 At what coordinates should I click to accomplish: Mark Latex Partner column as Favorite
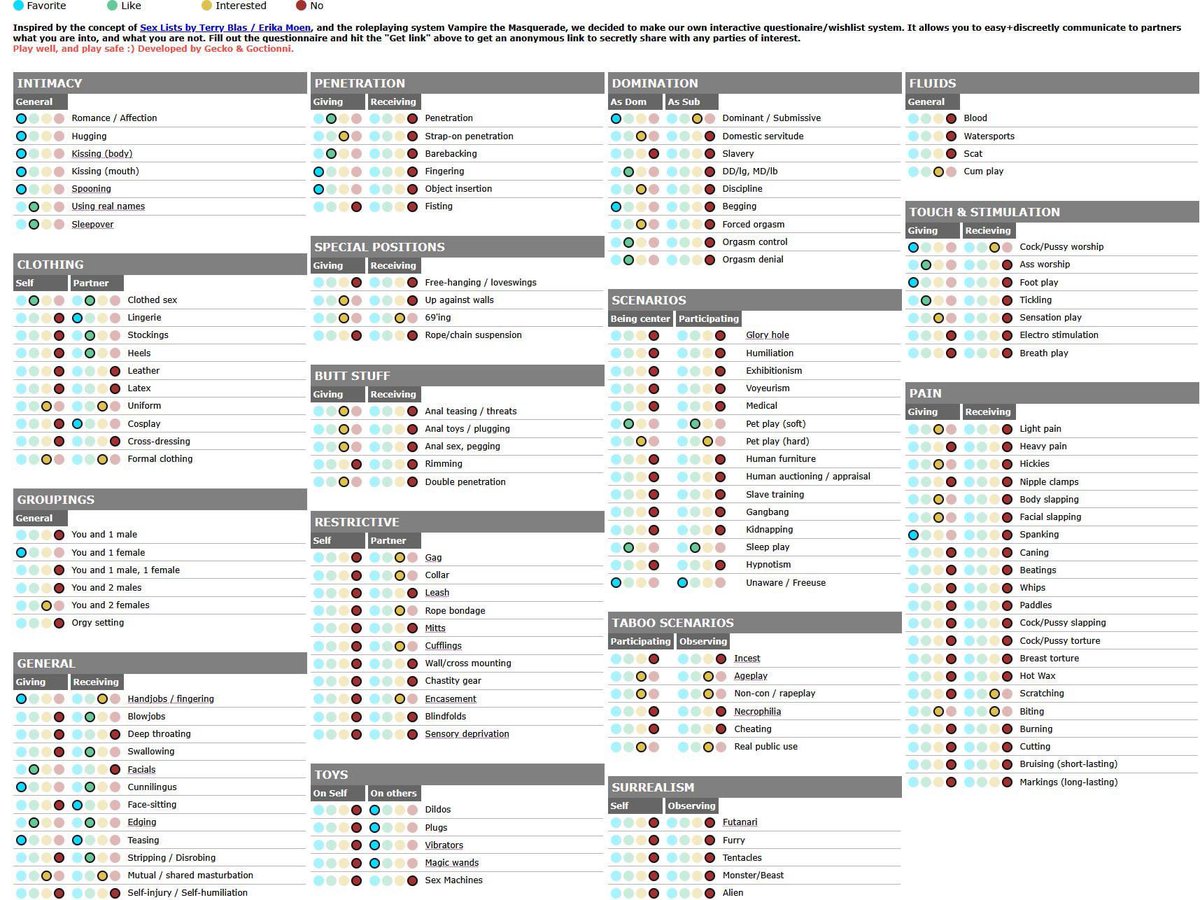pyautogui.click(x=77, y=388)
